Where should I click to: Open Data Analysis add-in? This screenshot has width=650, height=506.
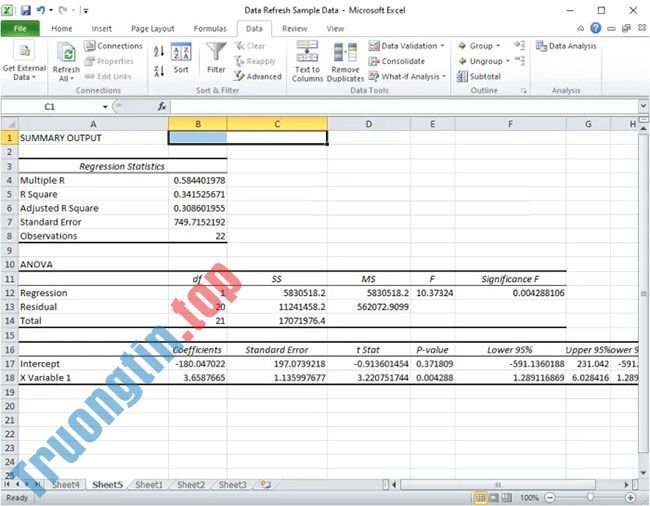point(566,46)
